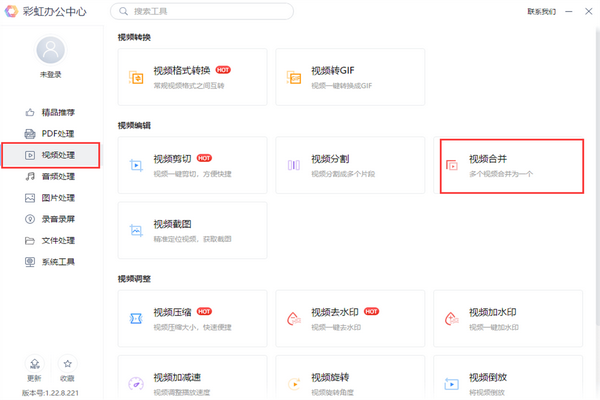The height and width of the screenshot is (400, 600).
Task: Launch 视频转GIF tool title
Action: pyautogui.click(x=333, y=70)
